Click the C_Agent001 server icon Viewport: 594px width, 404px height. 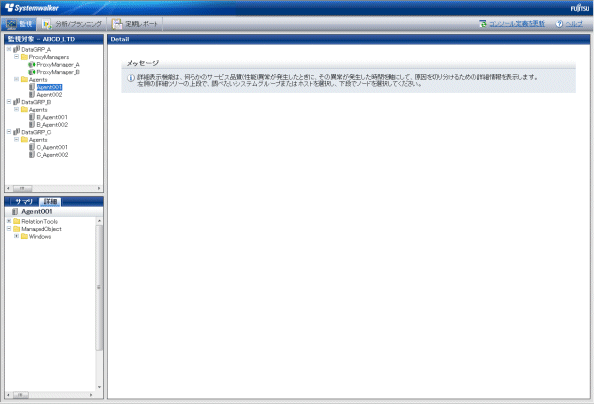32,147
